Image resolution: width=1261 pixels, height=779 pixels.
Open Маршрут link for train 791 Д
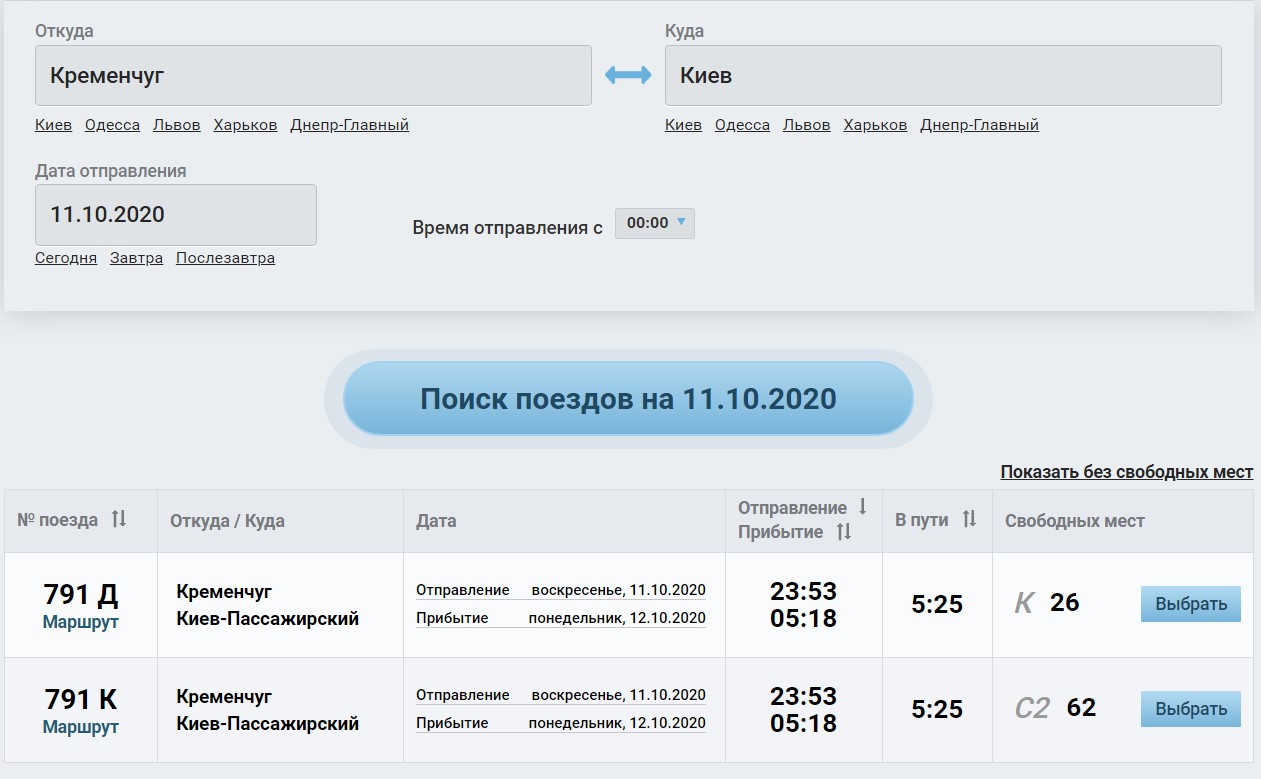[x=80, y=622]
